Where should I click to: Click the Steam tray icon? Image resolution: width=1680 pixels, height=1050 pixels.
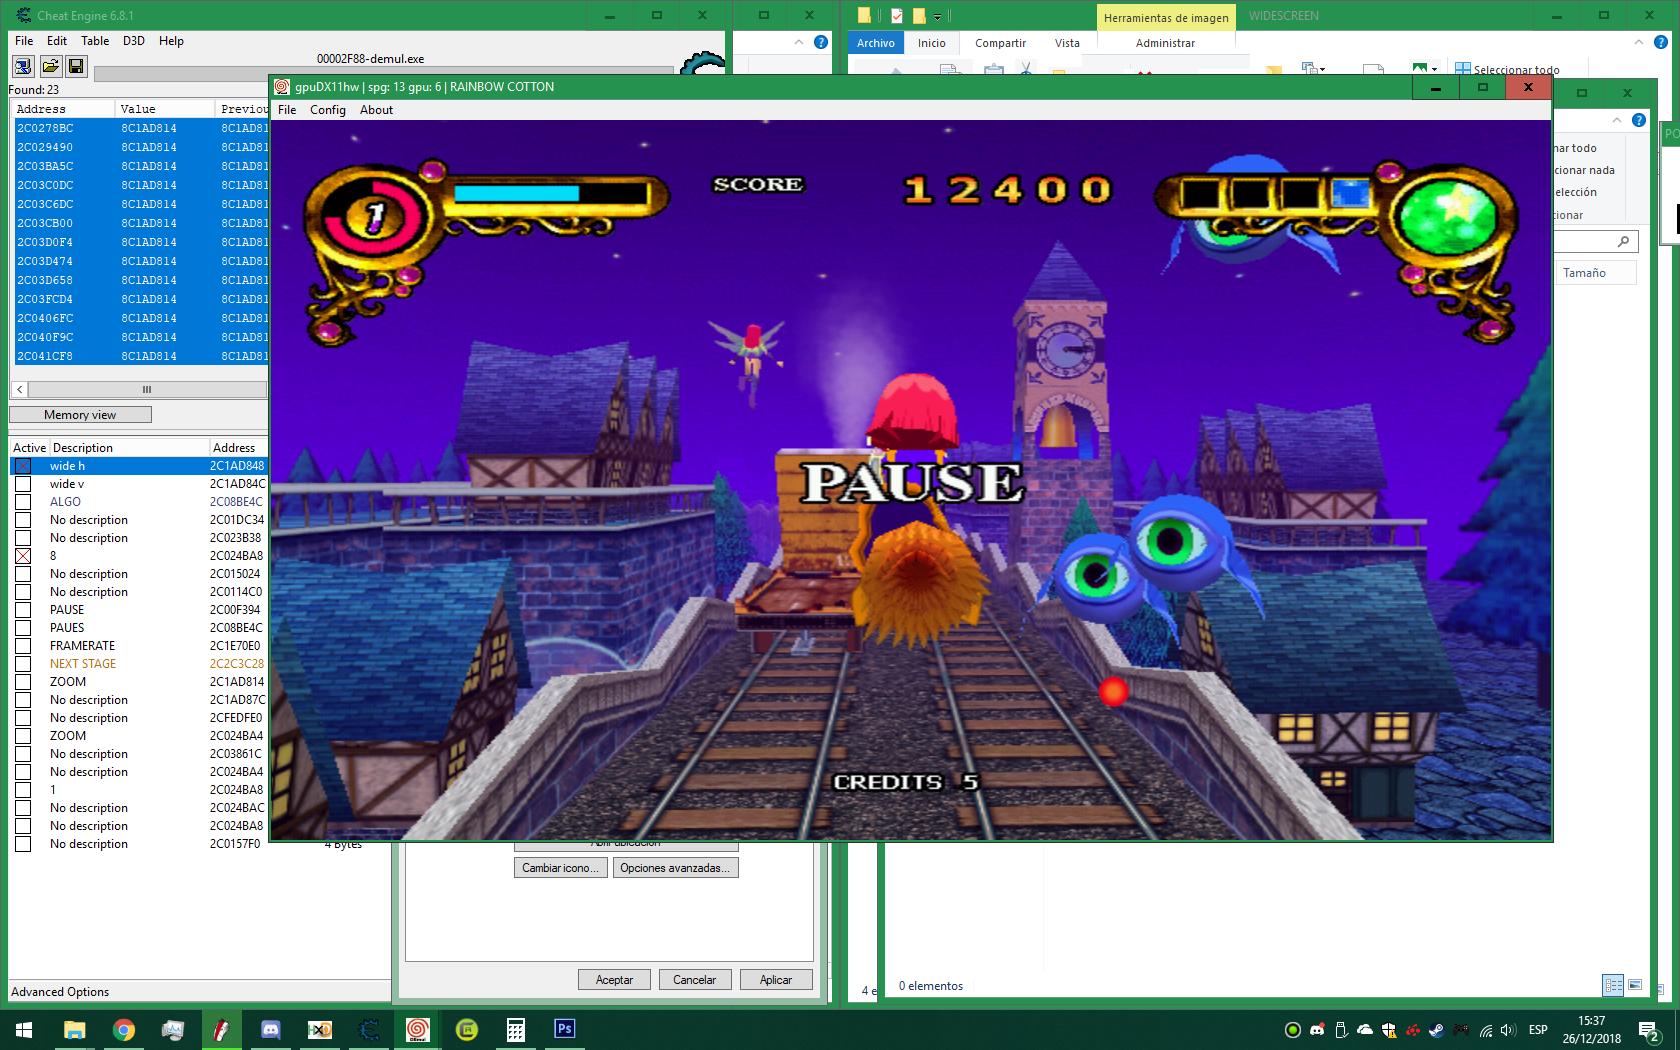1436,1030
